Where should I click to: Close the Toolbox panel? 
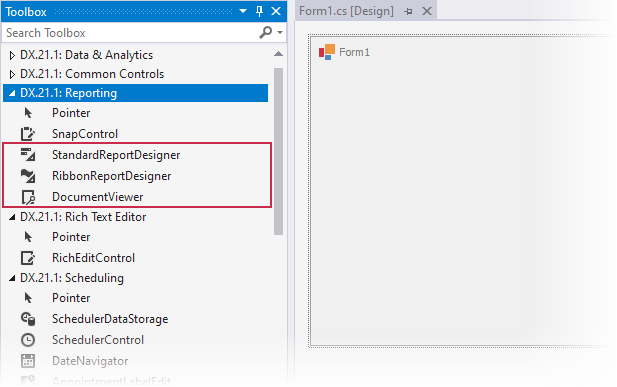point(276,11)
